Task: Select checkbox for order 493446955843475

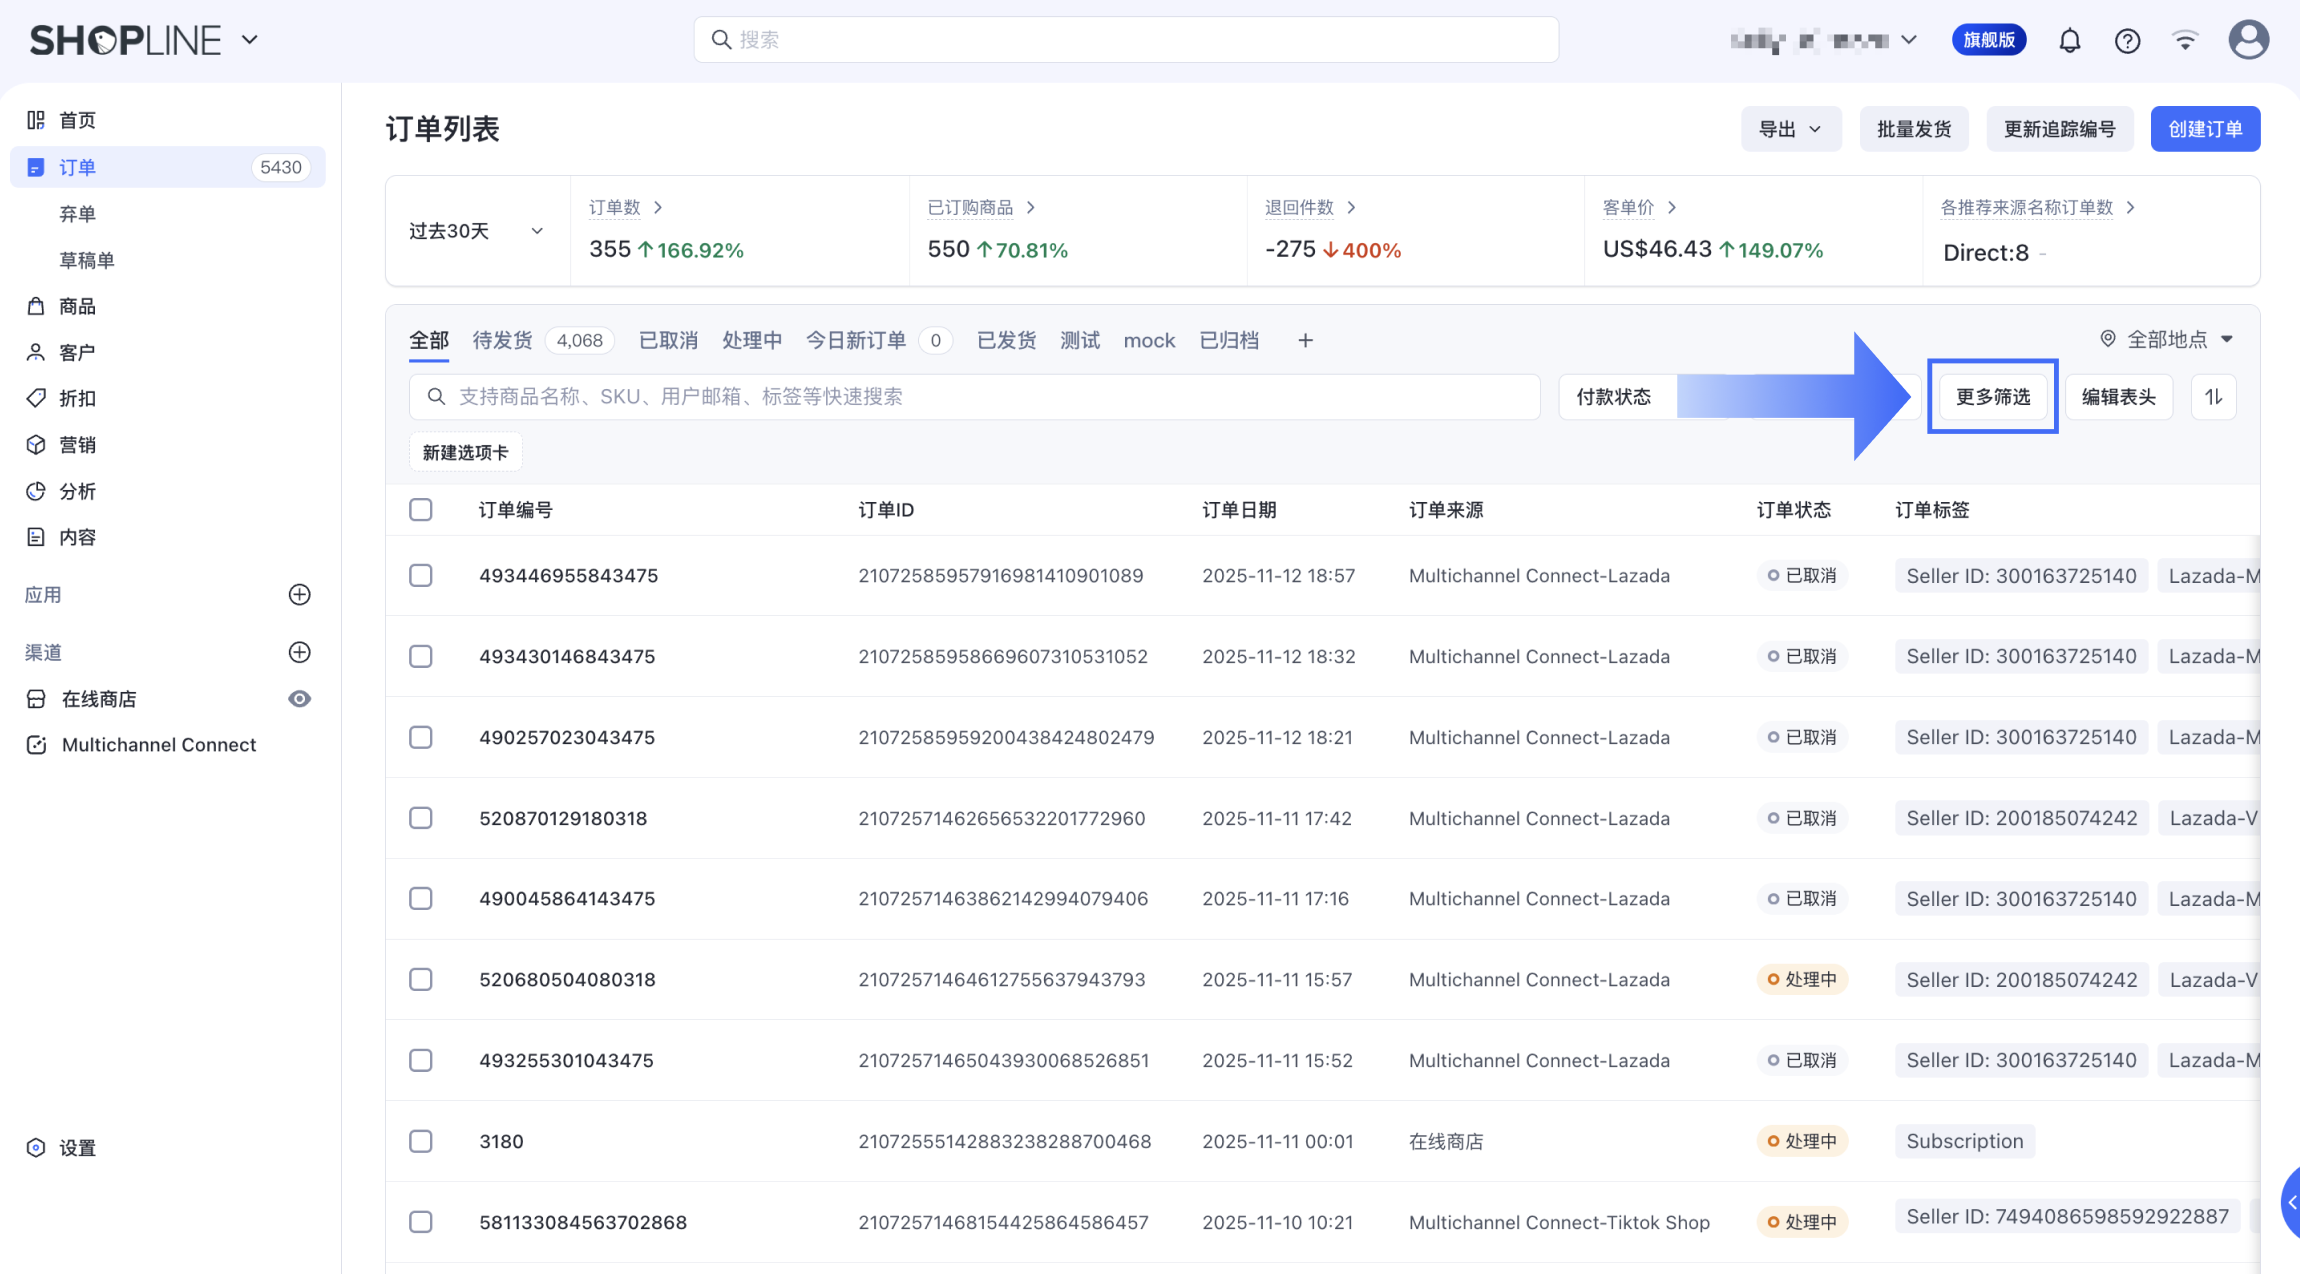Action: [x=421, y=576]
